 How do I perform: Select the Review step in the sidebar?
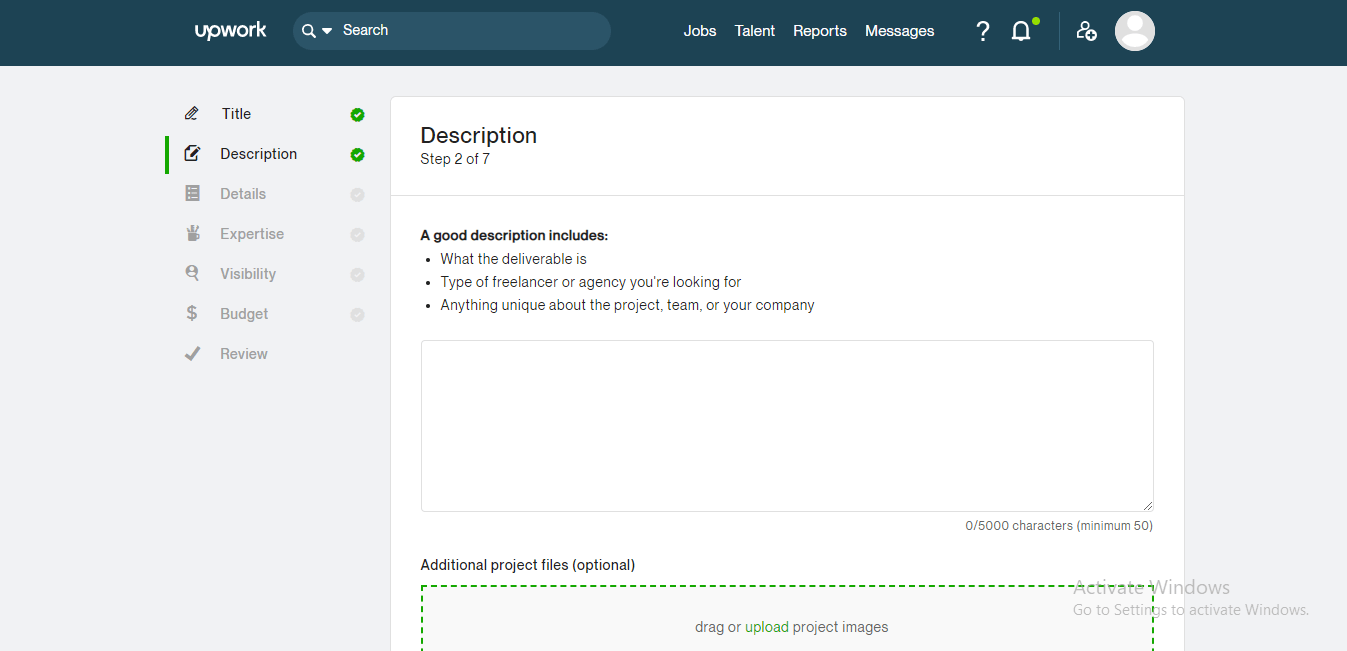[243, 354]
